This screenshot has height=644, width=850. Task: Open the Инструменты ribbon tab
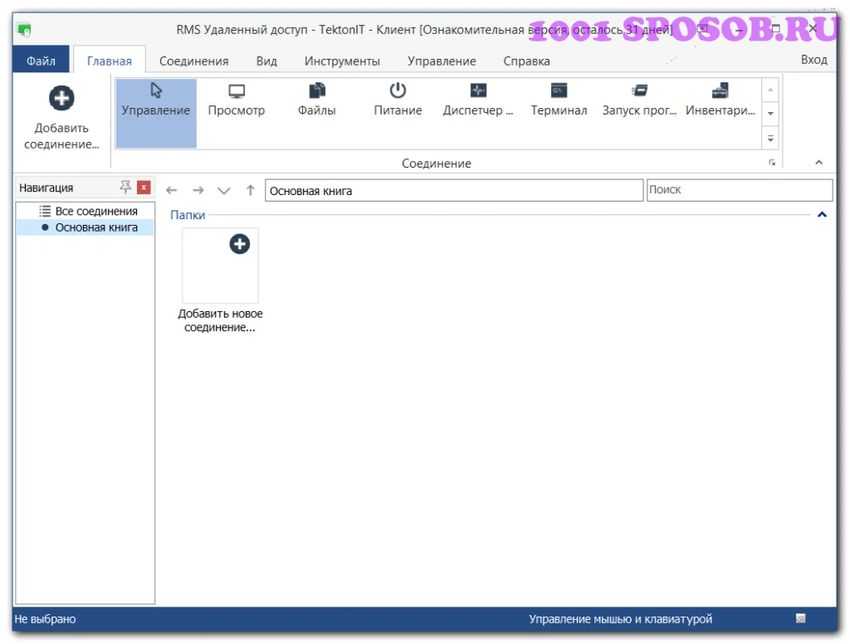pos(342,61)
